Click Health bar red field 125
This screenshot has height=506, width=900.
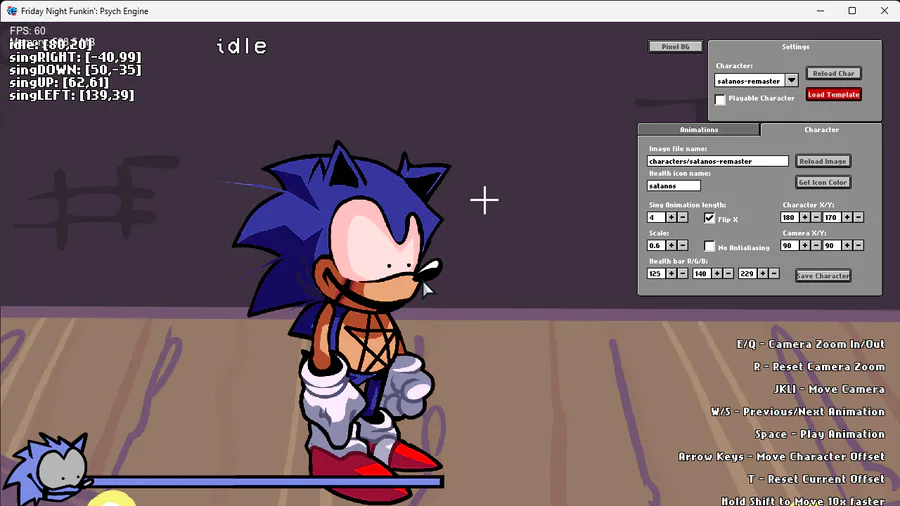(x=655, y=274)
